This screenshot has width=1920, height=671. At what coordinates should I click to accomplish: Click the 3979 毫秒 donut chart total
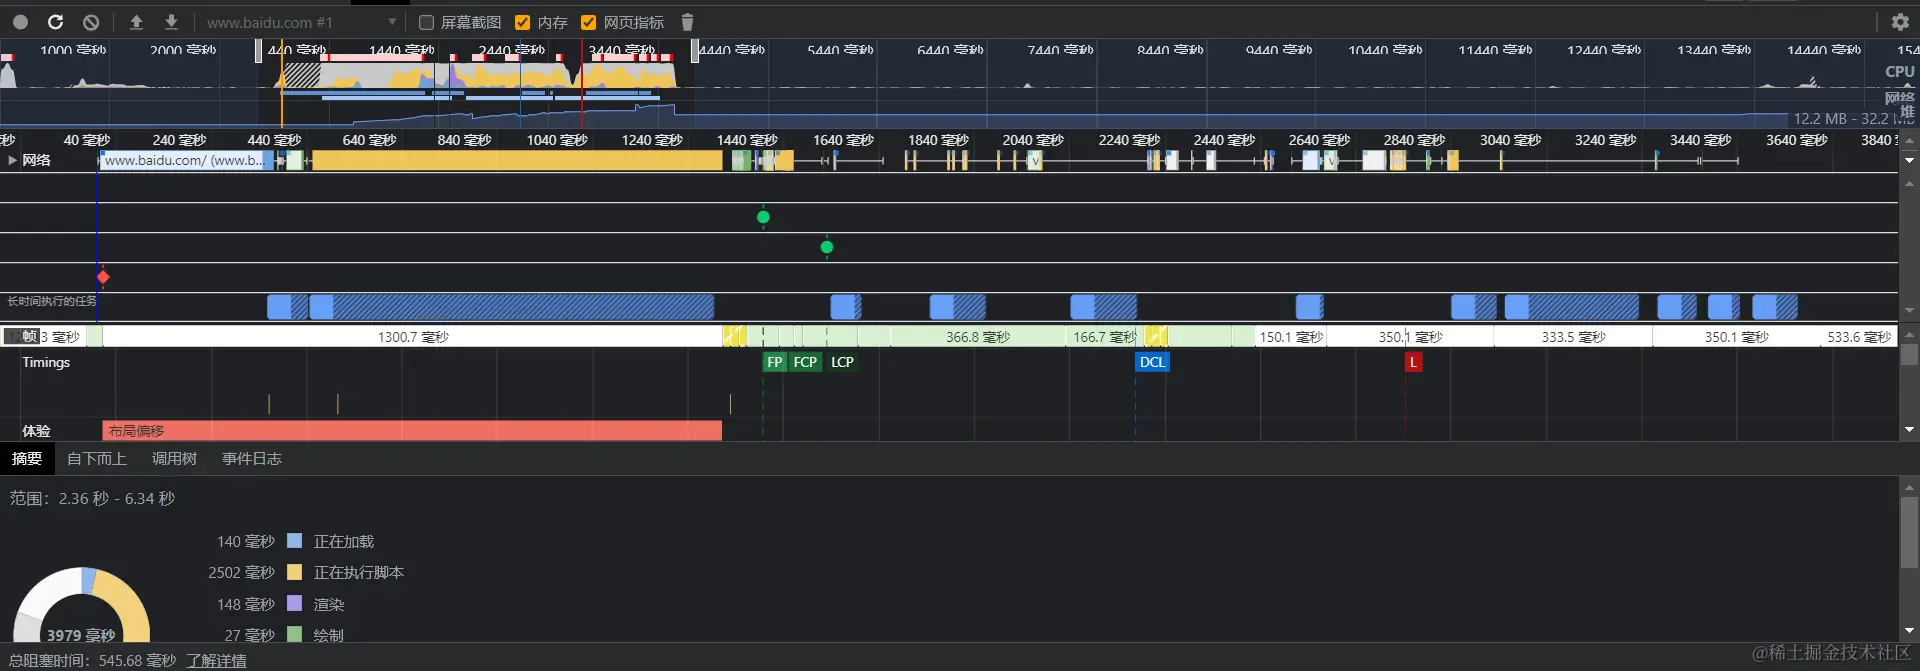coord(81,635)
